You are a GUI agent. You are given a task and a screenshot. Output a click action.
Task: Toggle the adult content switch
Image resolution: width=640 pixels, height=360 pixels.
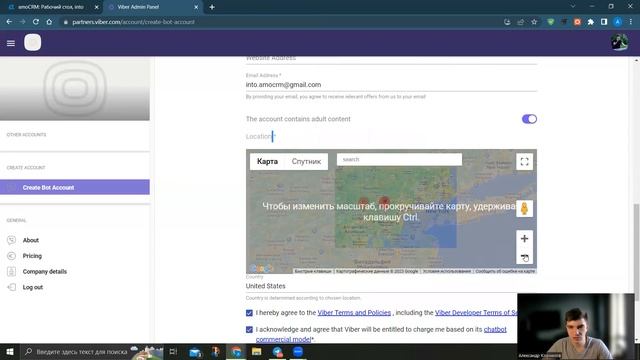click(529, 119)
